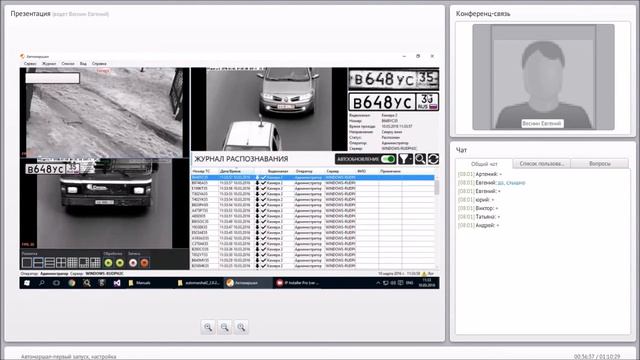This screenshot has width=640, height=360.
Task: Select the highlighted blue journal row
Action: pyautogui.click(x=313, y=178)
